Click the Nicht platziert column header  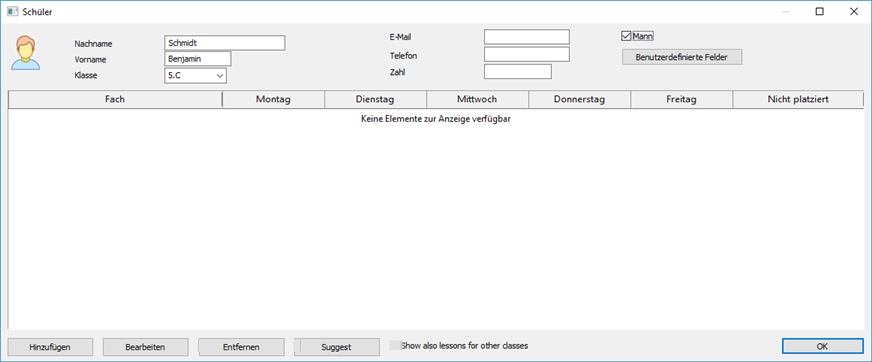point(798,99)
